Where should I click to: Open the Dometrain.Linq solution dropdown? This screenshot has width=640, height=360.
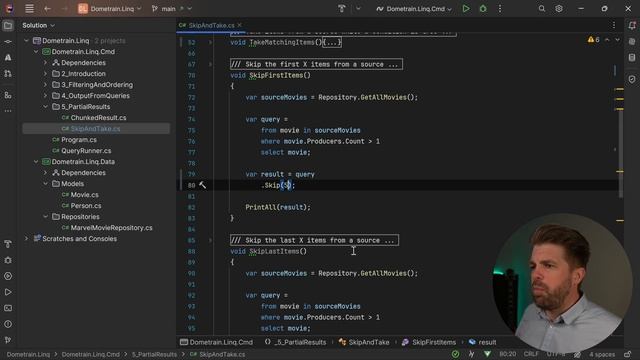pyautogui.click(x=110, y=9)
